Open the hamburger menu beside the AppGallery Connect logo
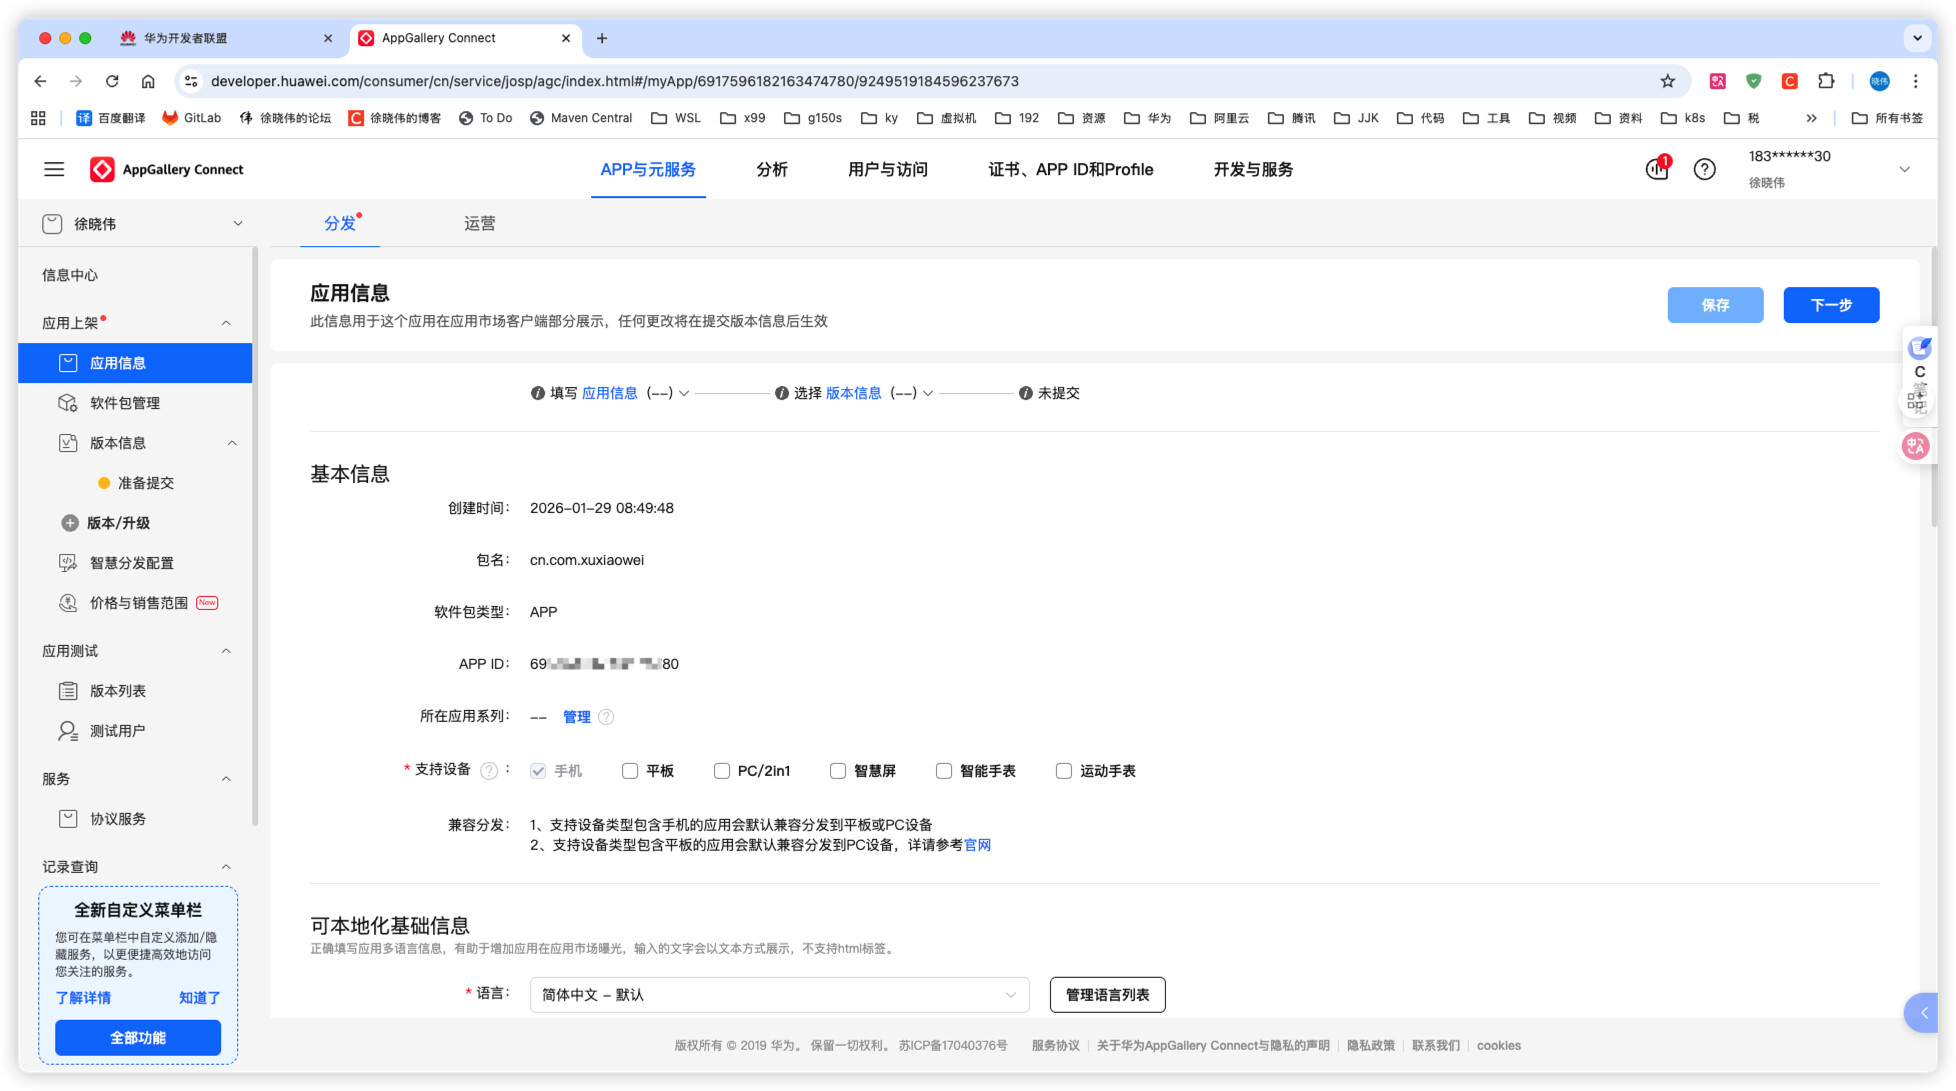The image size is (1956, 1091). click(54, 169)
